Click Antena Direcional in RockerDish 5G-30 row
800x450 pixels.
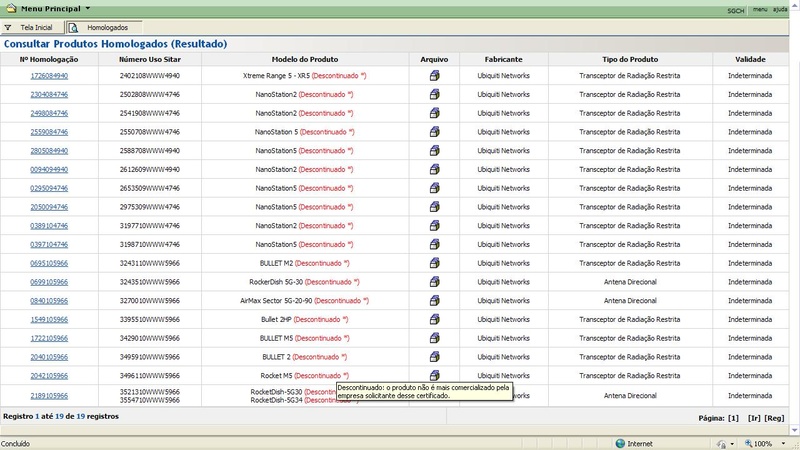630,282
